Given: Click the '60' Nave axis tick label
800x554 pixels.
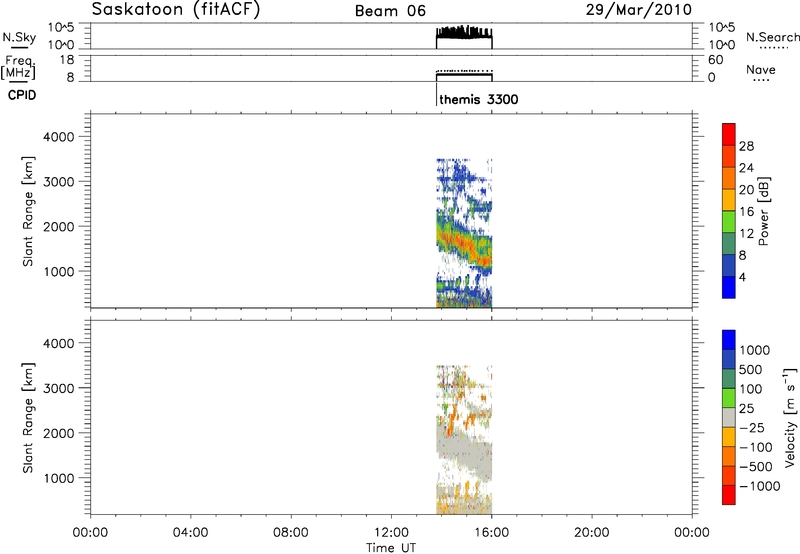Looking at the screenshot, I should point(715,60).
